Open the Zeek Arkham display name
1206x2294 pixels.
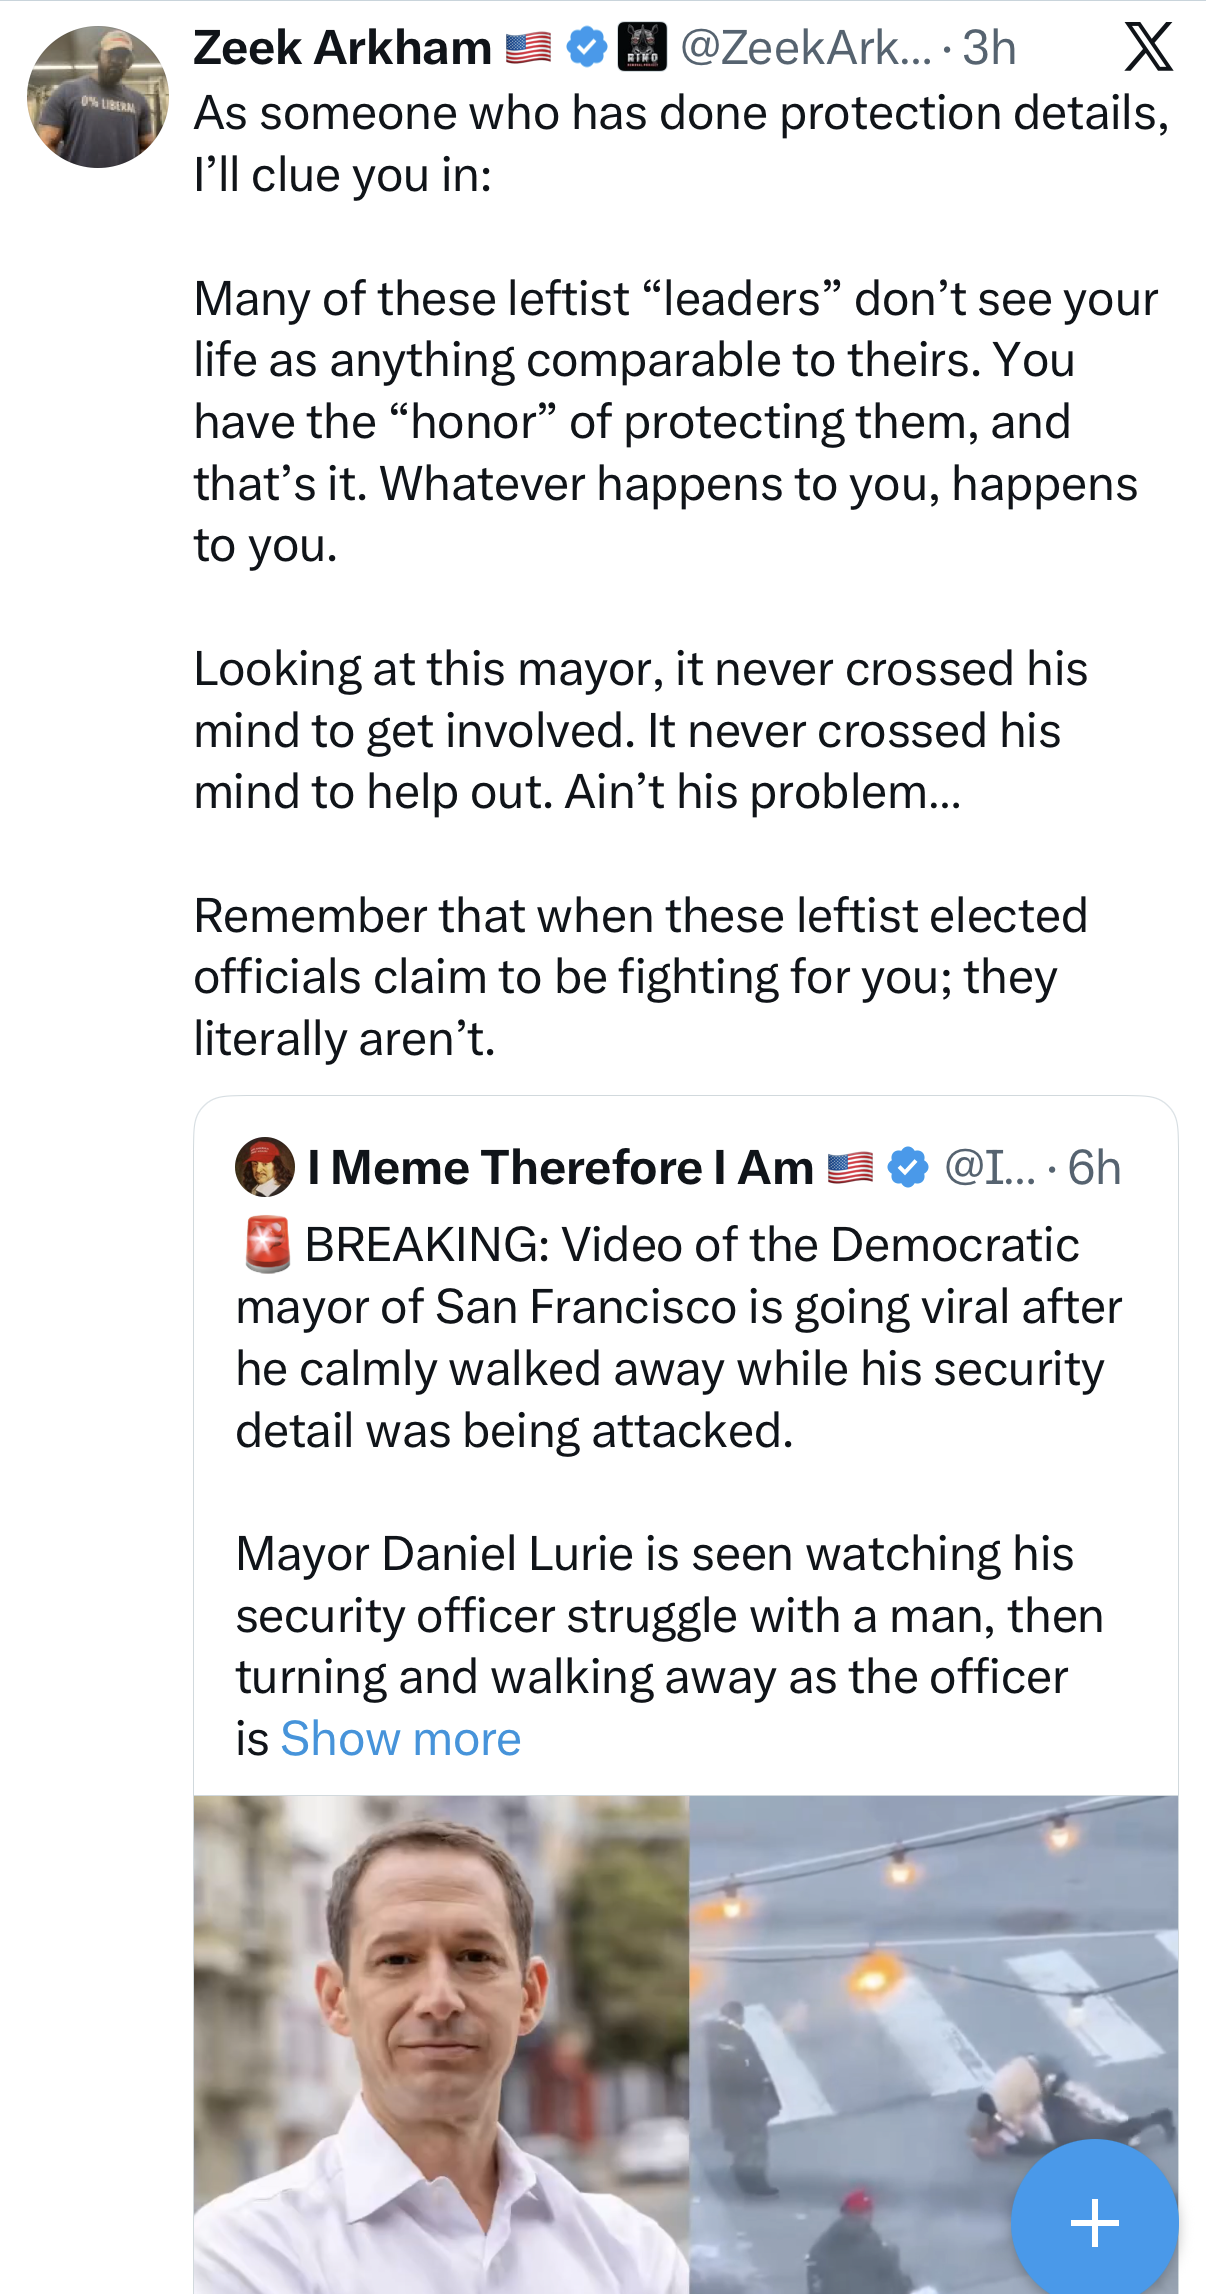coord(342,47)
